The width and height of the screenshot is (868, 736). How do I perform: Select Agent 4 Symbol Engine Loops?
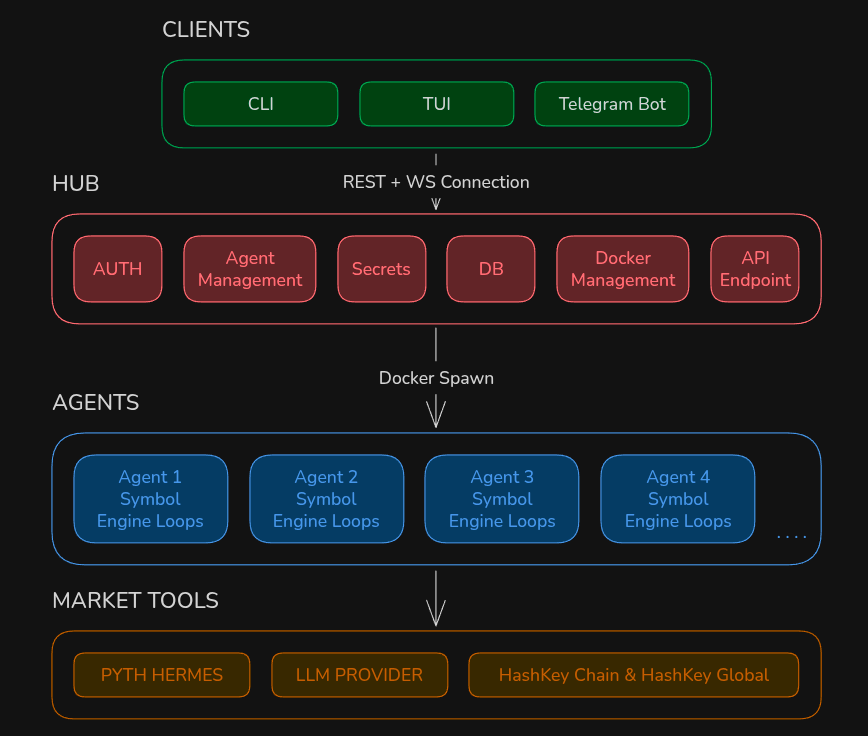[x=678, y=499]
